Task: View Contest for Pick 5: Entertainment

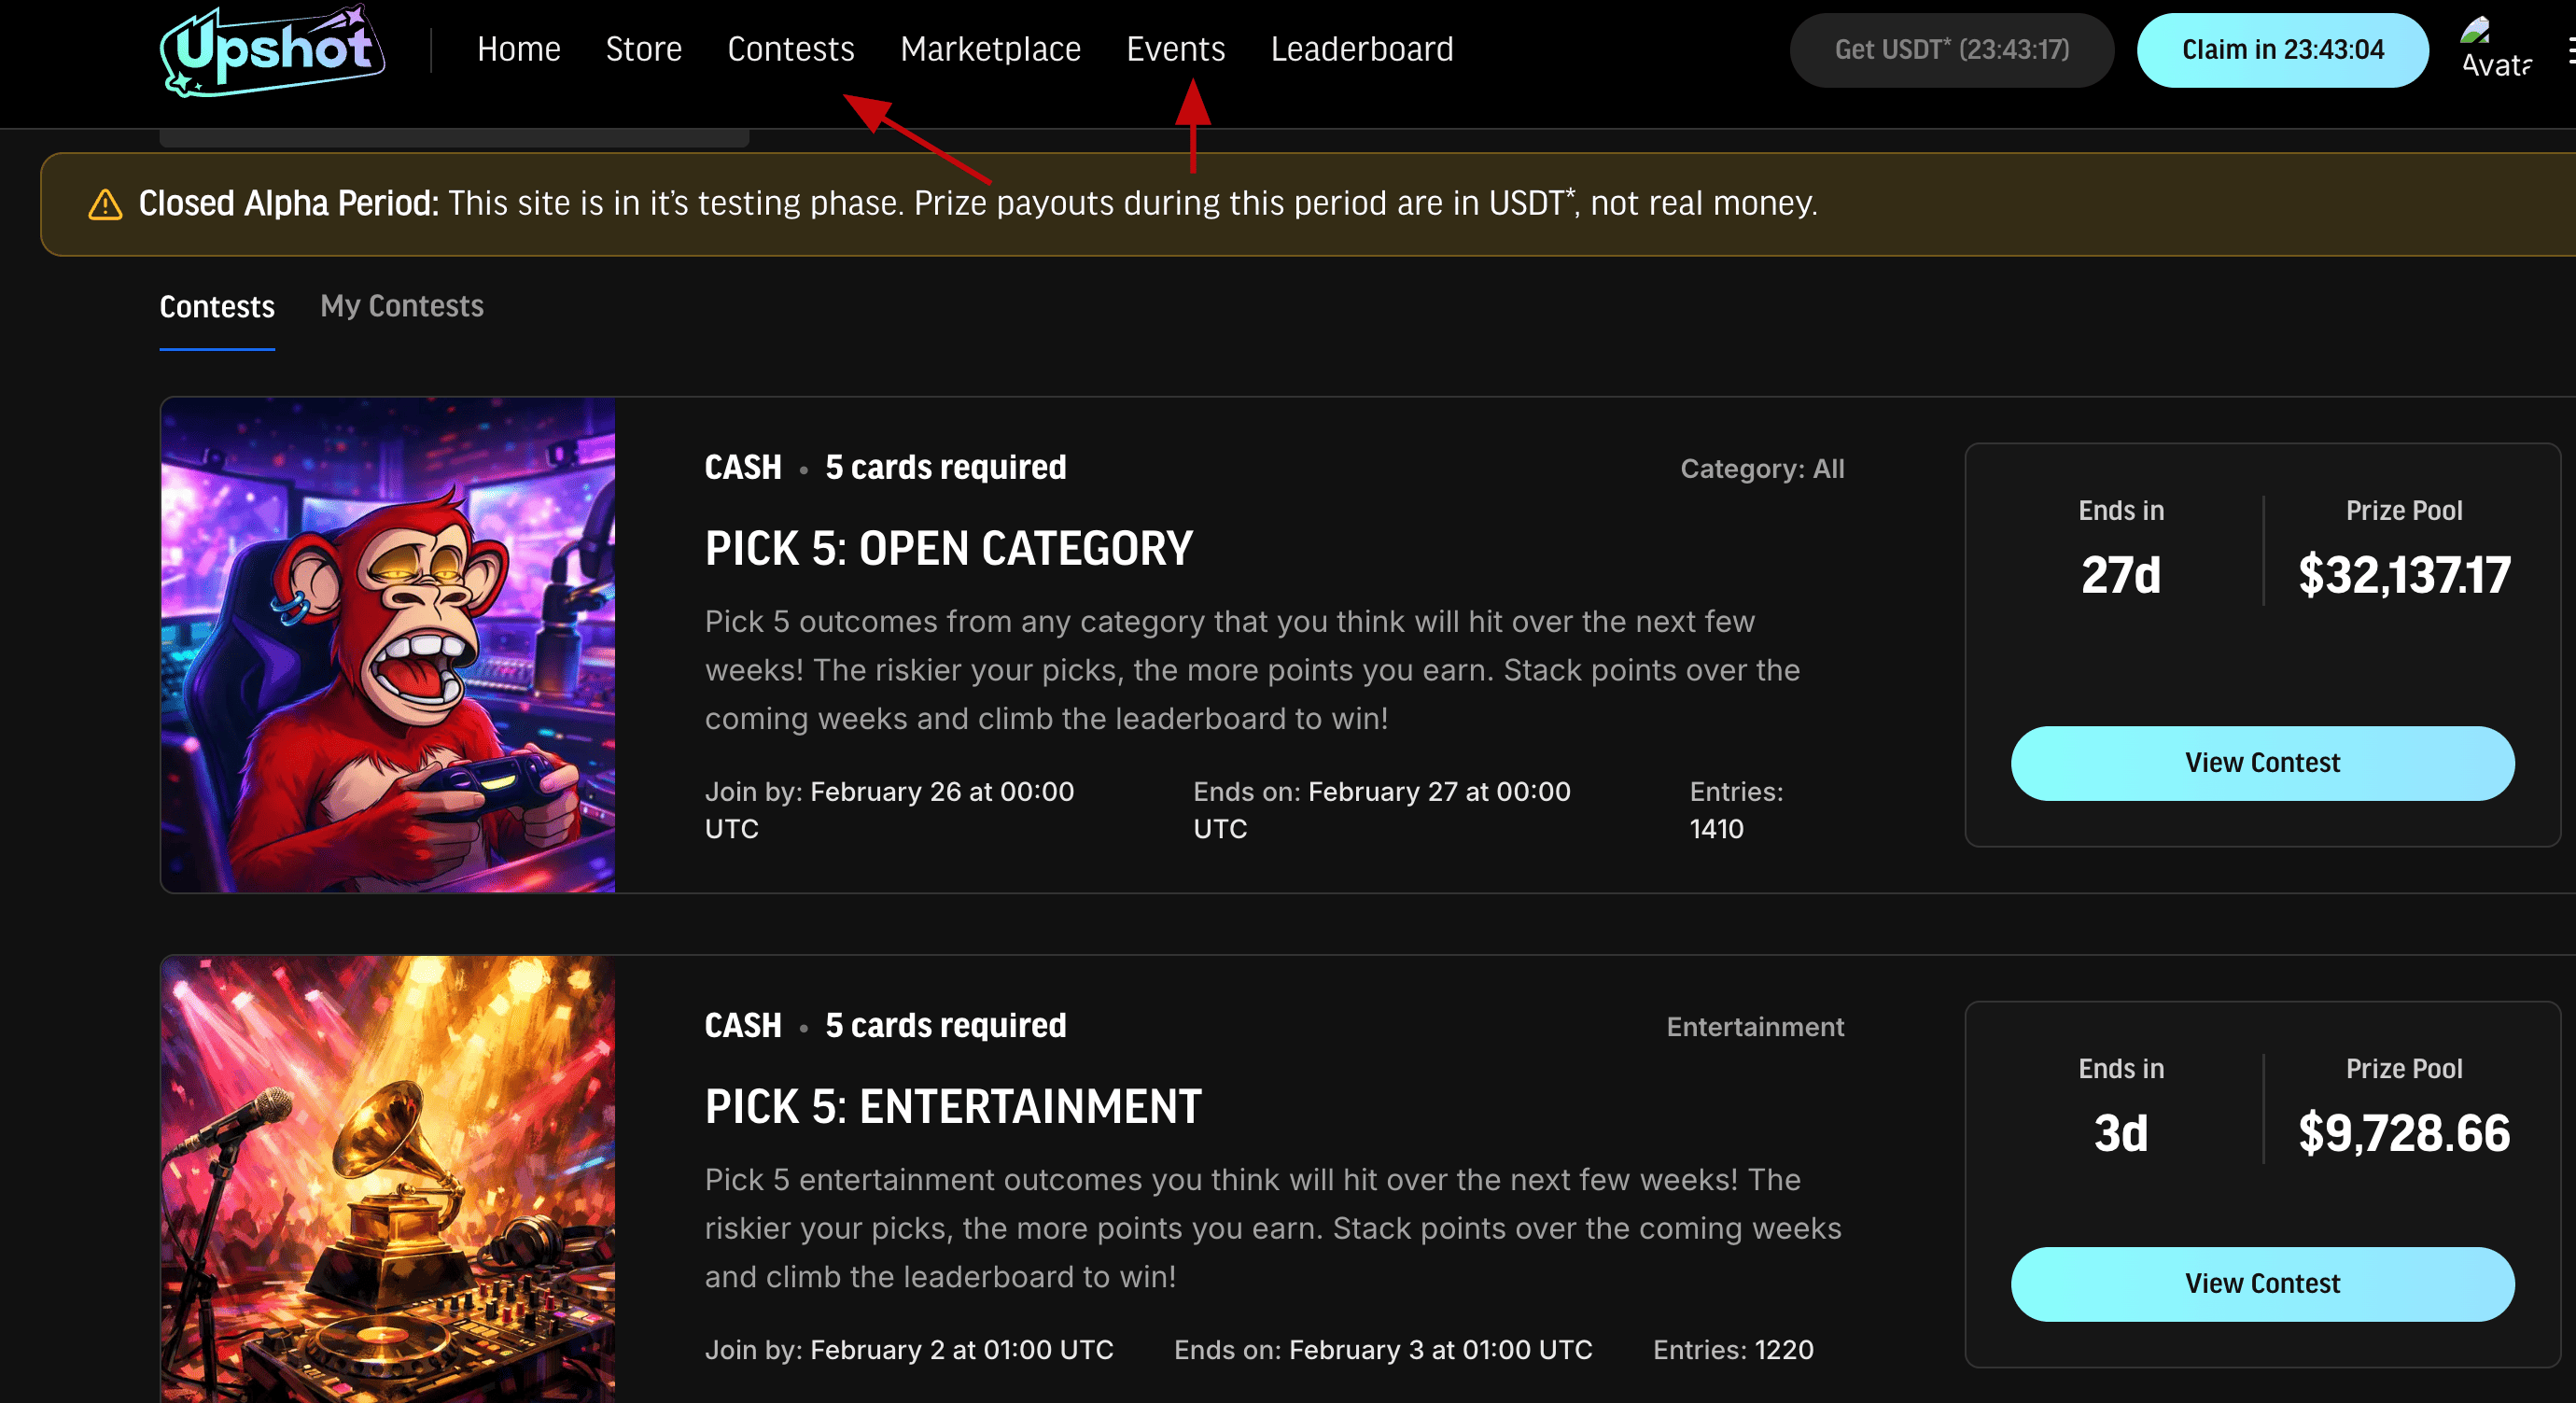Action: [2261, 1284]
